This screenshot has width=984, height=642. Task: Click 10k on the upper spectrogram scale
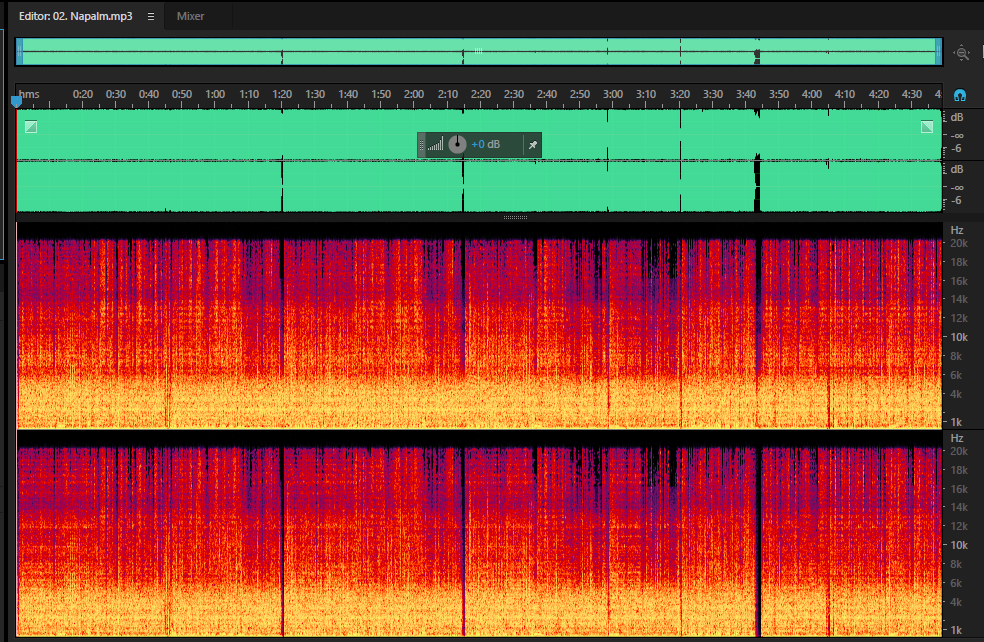click(959, 337)
